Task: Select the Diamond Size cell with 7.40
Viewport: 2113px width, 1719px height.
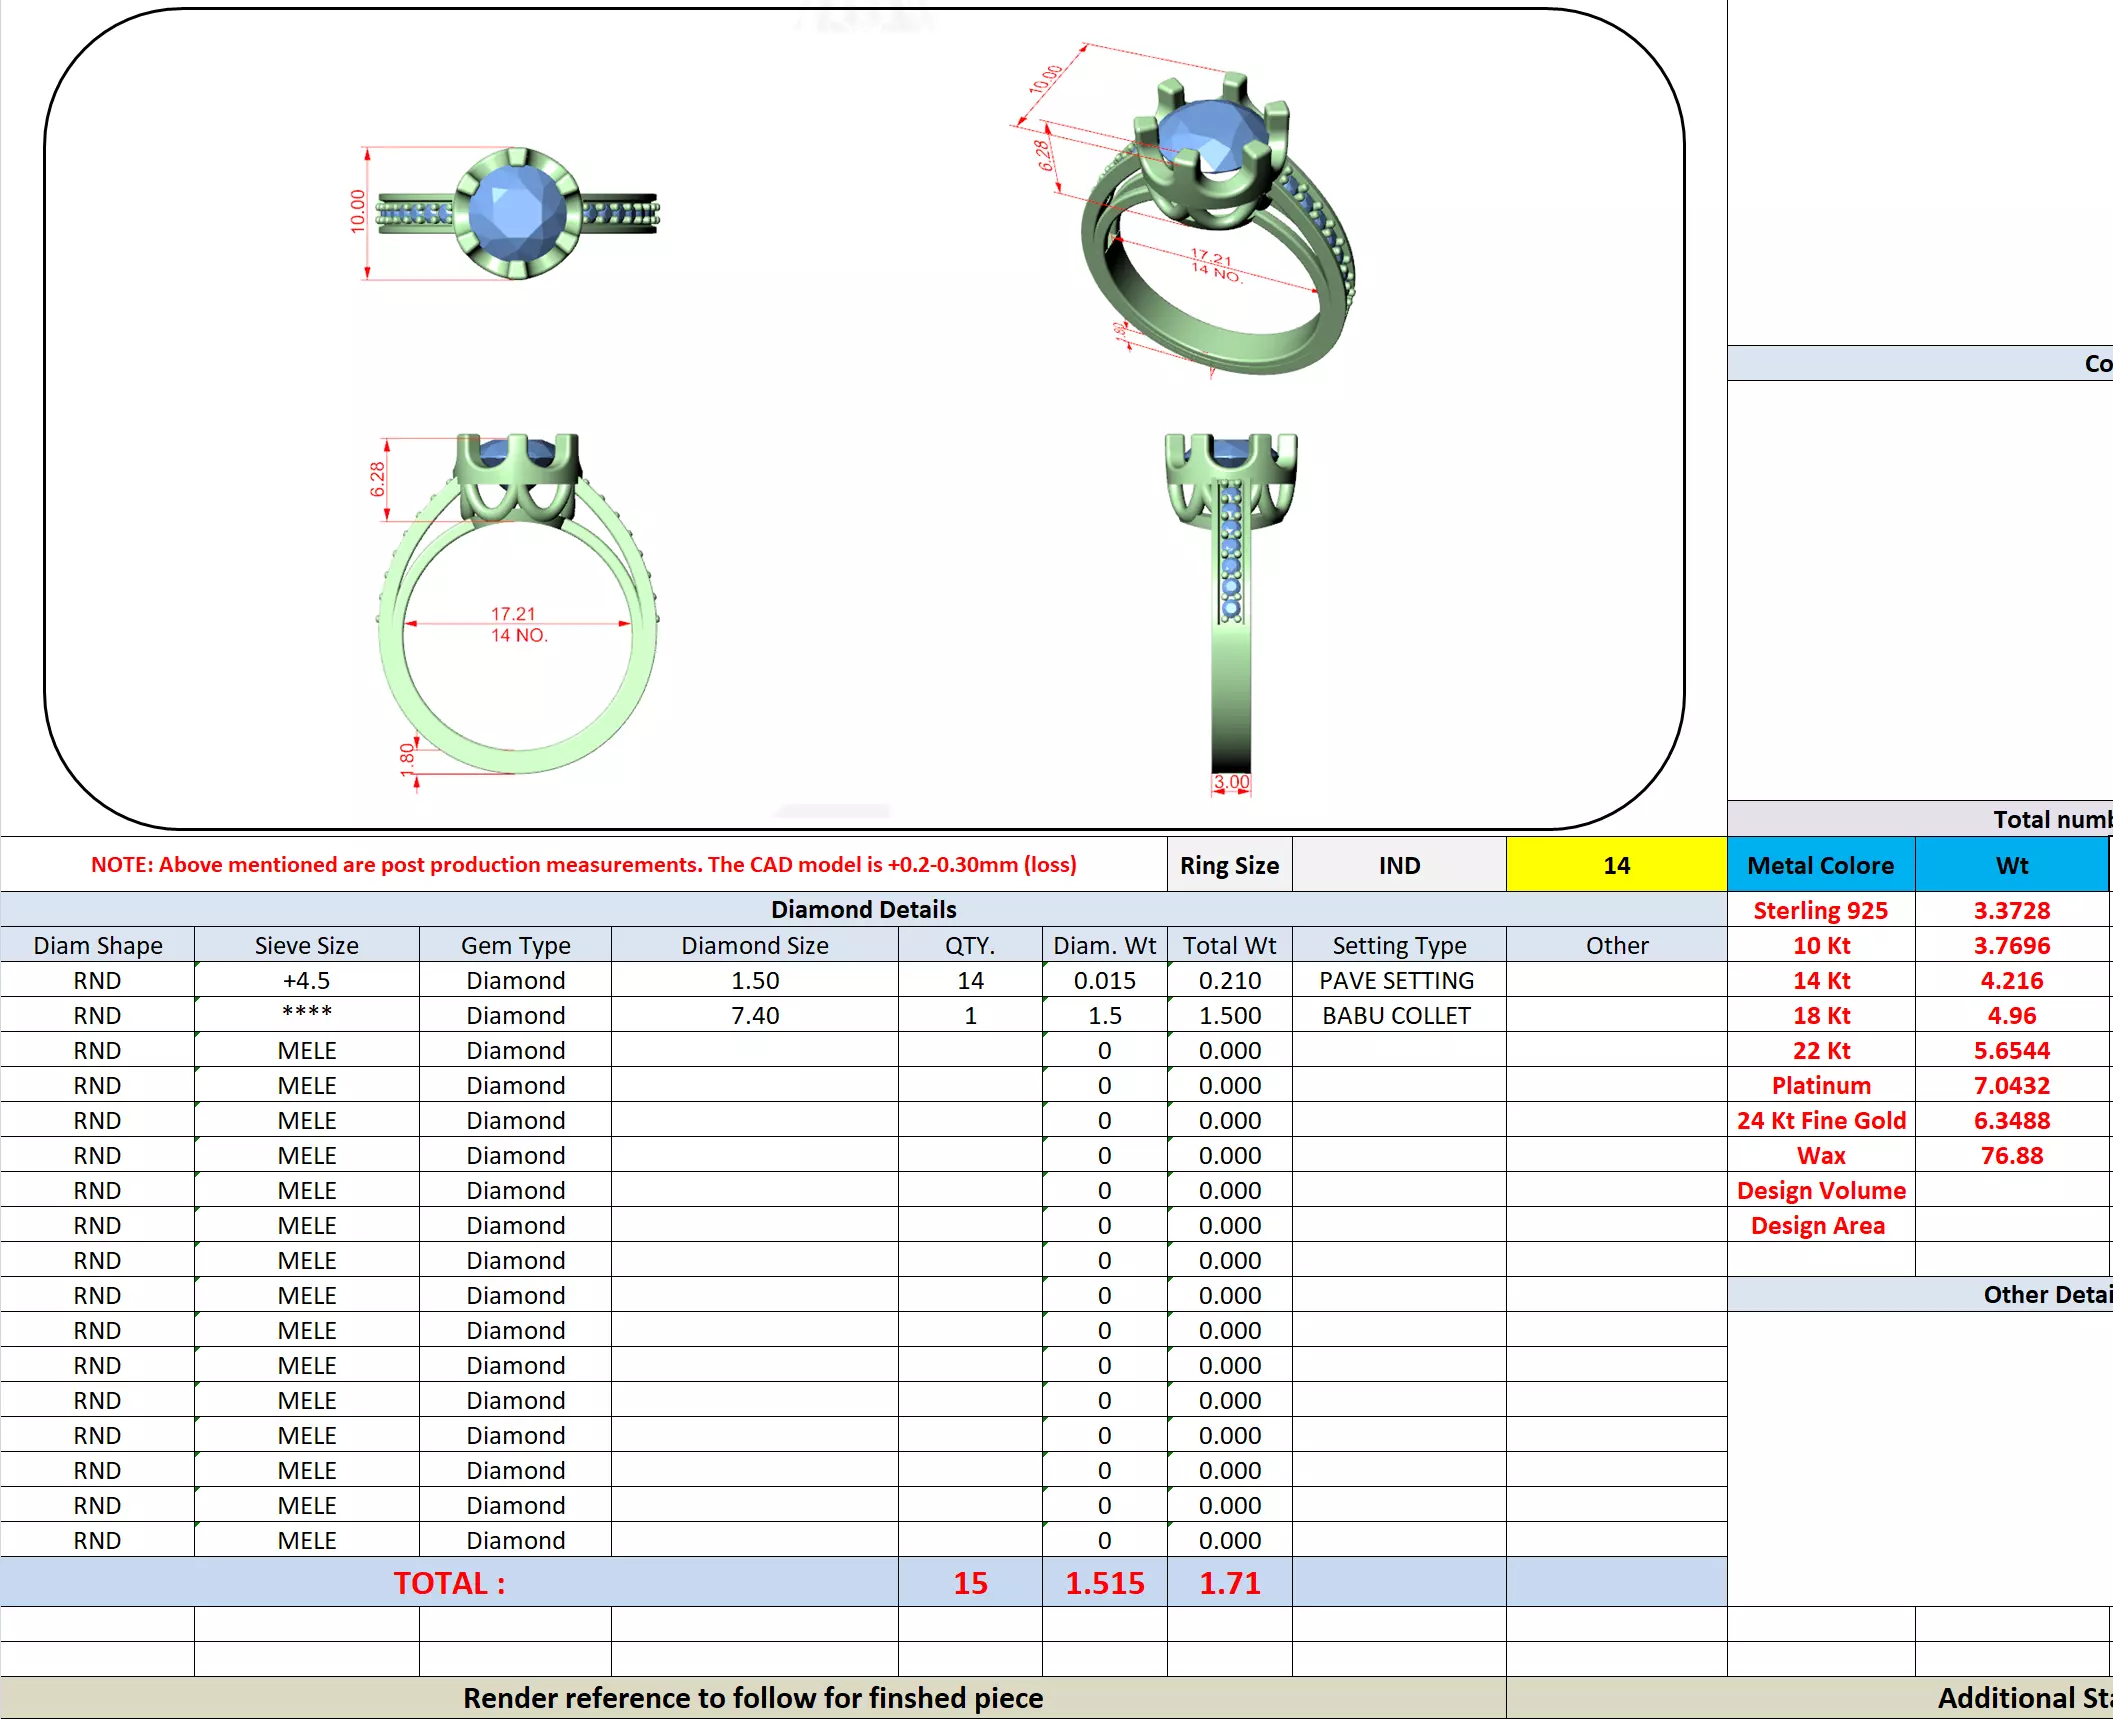Action: 754,1015
